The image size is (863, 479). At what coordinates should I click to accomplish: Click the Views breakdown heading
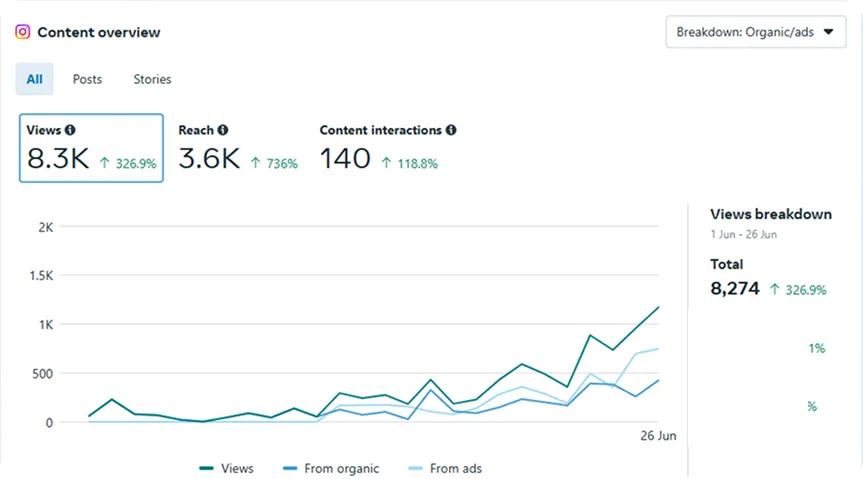(770, 214)
